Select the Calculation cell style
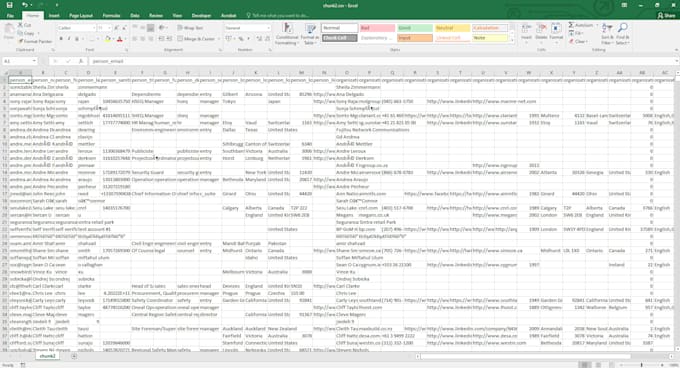Image resolution: width=680 pixels, height=368 pixels. point(490,28)
